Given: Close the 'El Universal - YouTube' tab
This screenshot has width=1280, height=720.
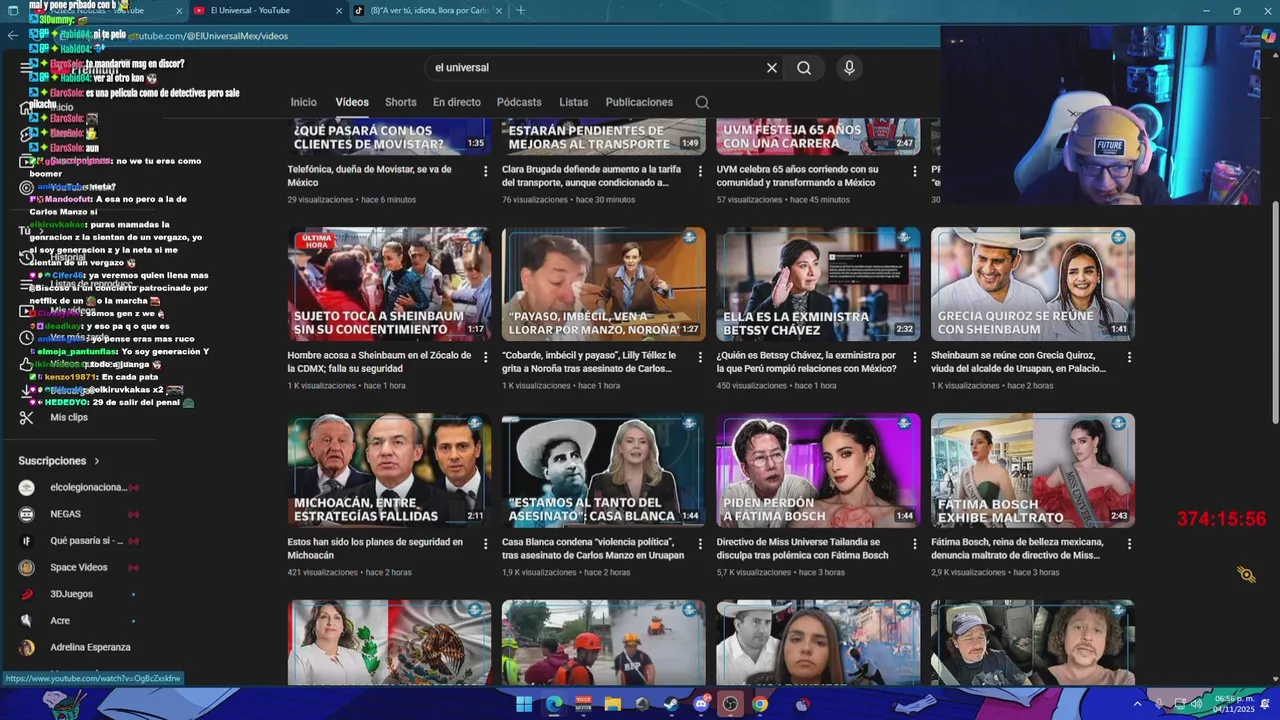Looking at the screenshot, I should click(x=339, y=10).
